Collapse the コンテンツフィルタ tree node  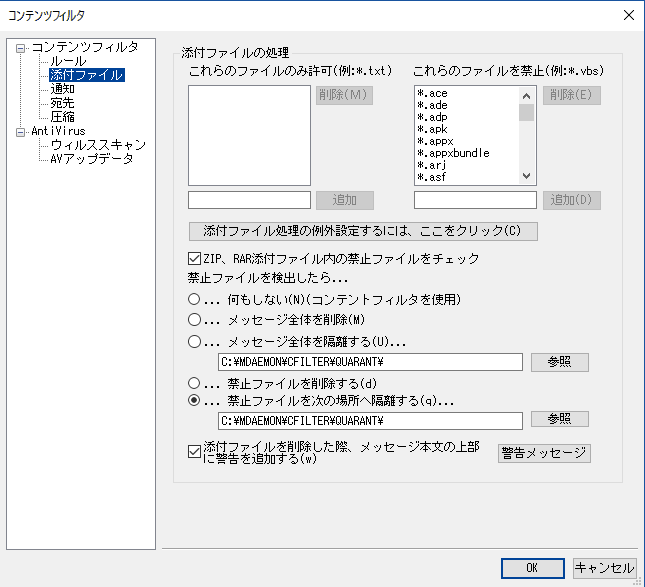tap(20, 49)
